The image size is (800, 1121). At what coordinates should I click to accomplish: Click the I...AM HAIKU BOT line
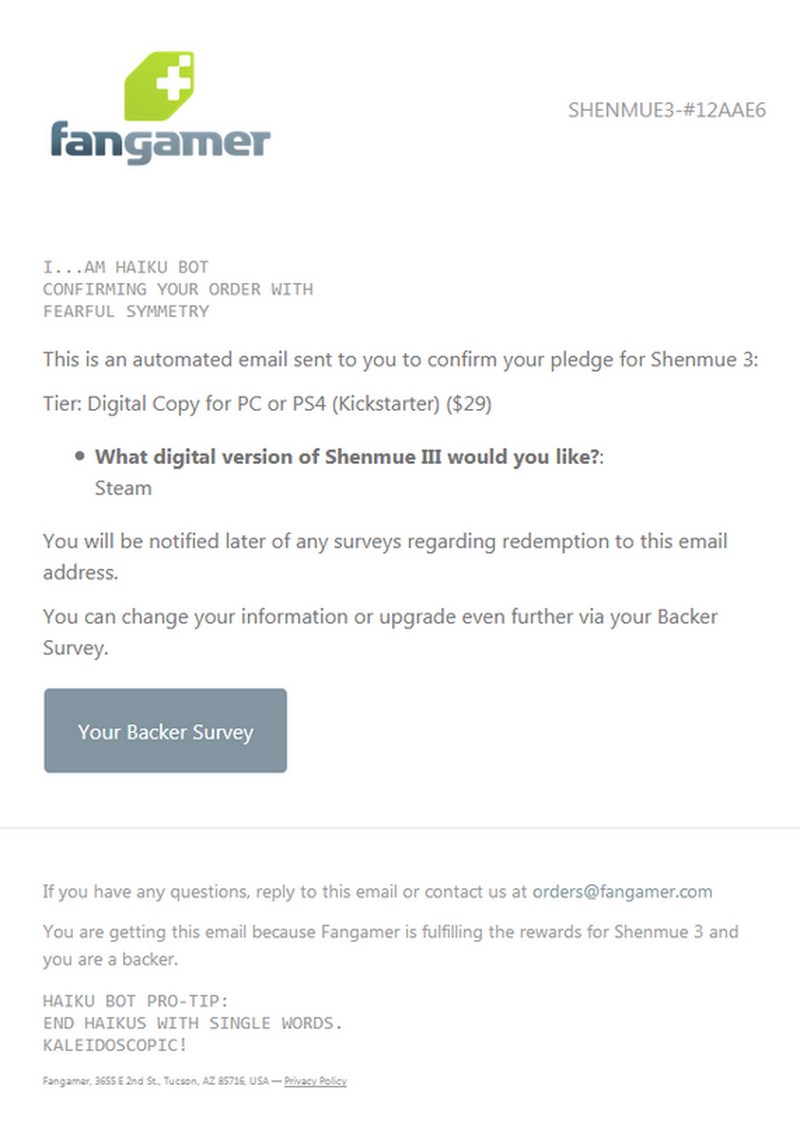pos(125,267)
